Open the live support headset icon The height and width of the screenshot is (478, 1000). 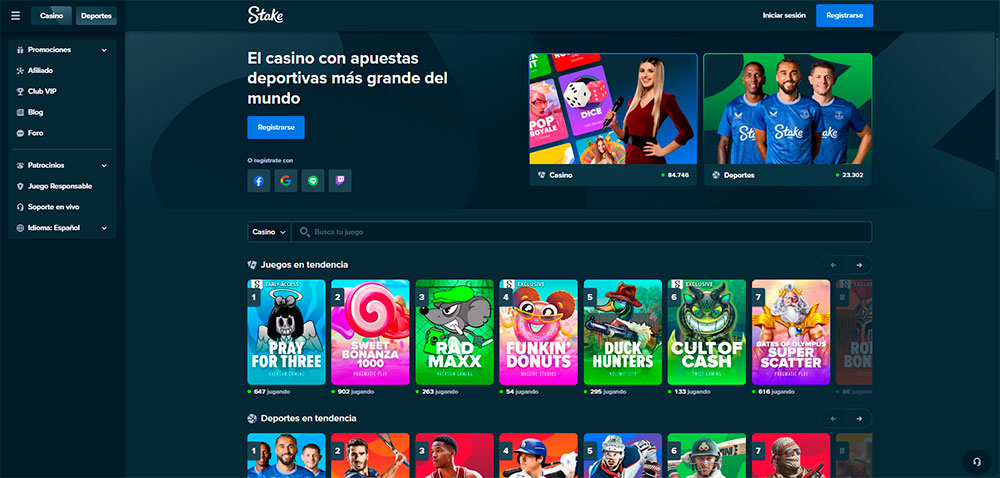coord(976,461)
